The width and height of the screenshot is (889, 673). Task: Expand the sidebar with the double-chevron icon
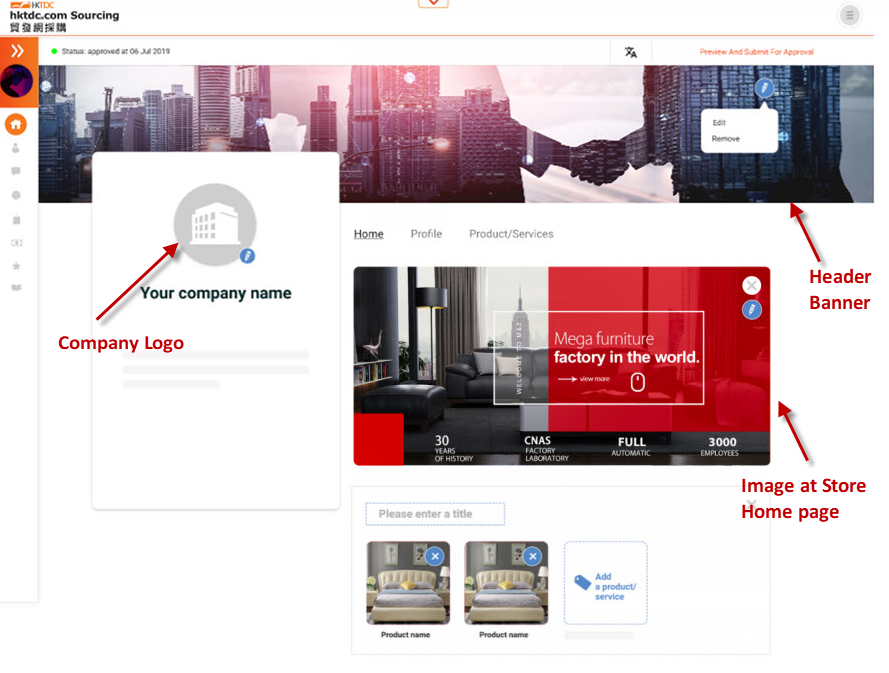pos(18,51)
